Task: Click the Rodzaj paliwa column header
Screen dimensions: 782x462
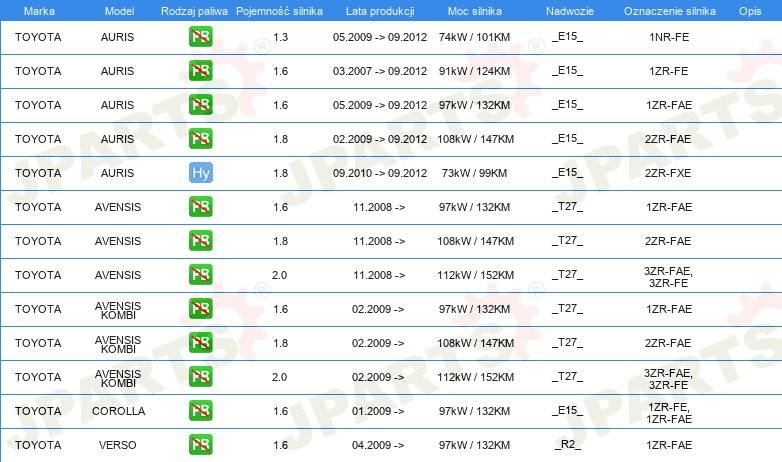Action: 194,11
